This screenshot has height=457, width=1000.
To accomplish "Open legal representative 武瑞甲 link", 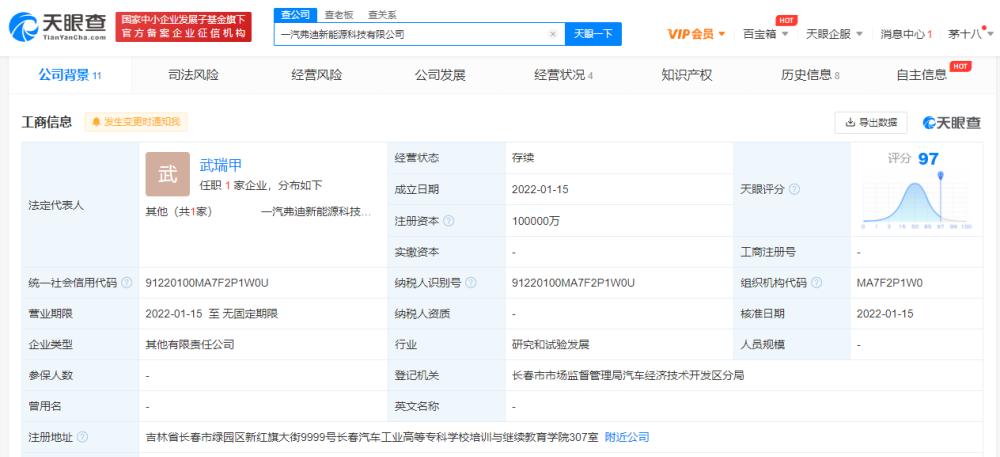I will coord(221,165).
